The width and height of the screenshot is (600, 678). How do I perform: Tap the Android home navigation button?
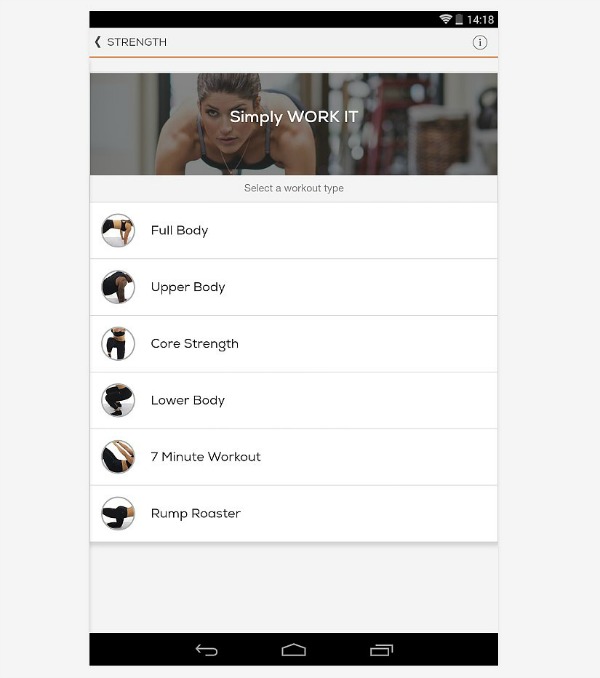pyautogui.click(x=294, y=650)
